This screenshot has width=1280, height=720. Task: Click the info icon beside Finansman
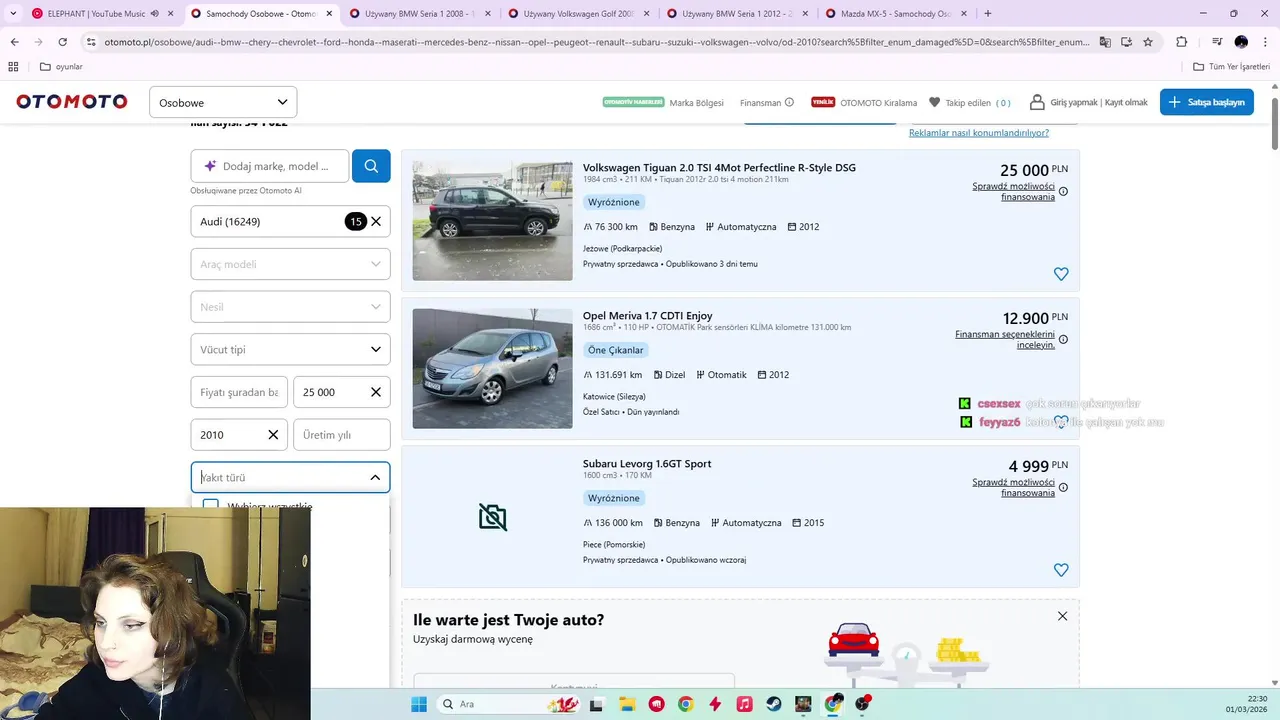click(789, 102)
